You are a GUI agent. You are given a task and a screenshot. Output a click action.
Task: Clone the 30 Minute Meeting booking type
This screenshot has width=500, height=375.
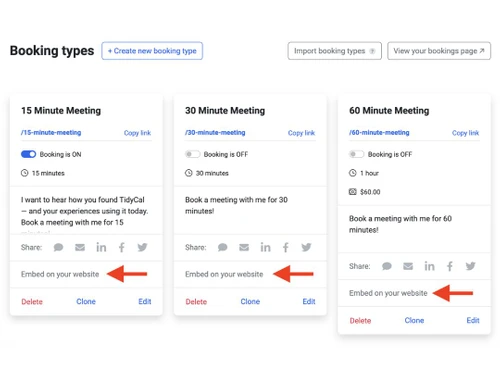250,301
